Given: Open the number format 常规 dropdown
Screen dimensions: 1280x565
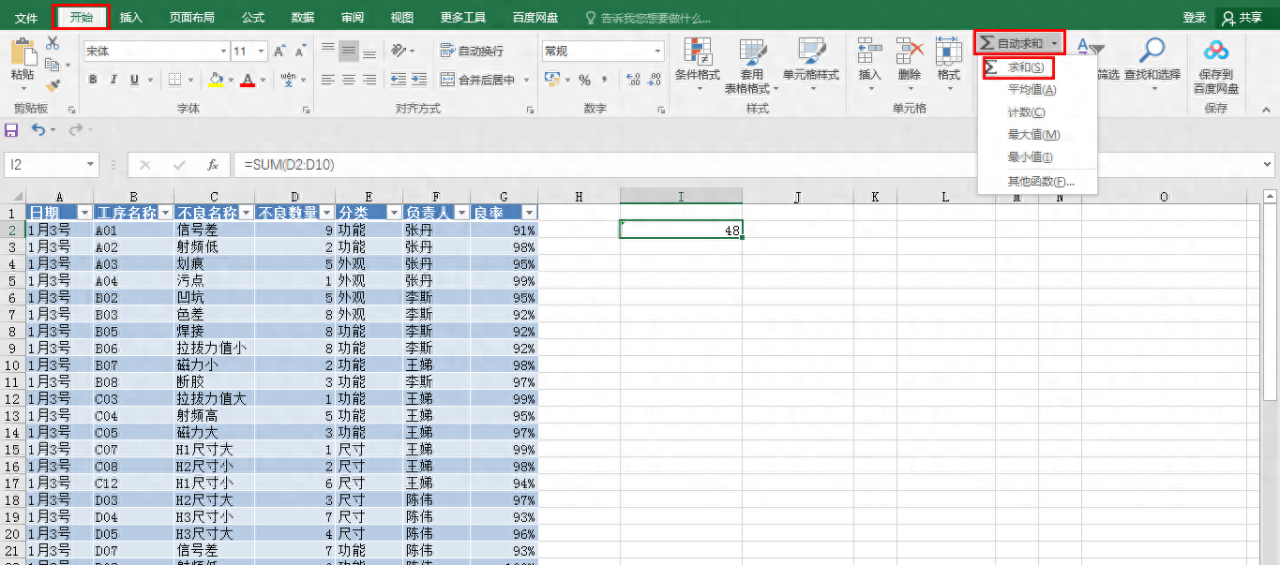Looking at the screenshot, I should click(x=658, y=51).
